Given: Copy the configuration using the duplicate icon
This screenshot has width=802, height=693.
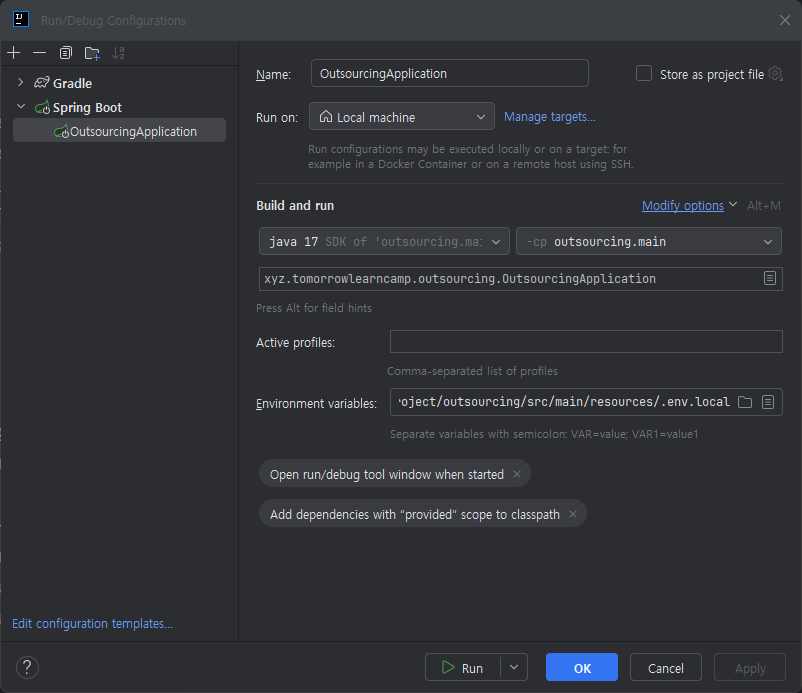Looking at the screenshot, I should pos(65,53).
